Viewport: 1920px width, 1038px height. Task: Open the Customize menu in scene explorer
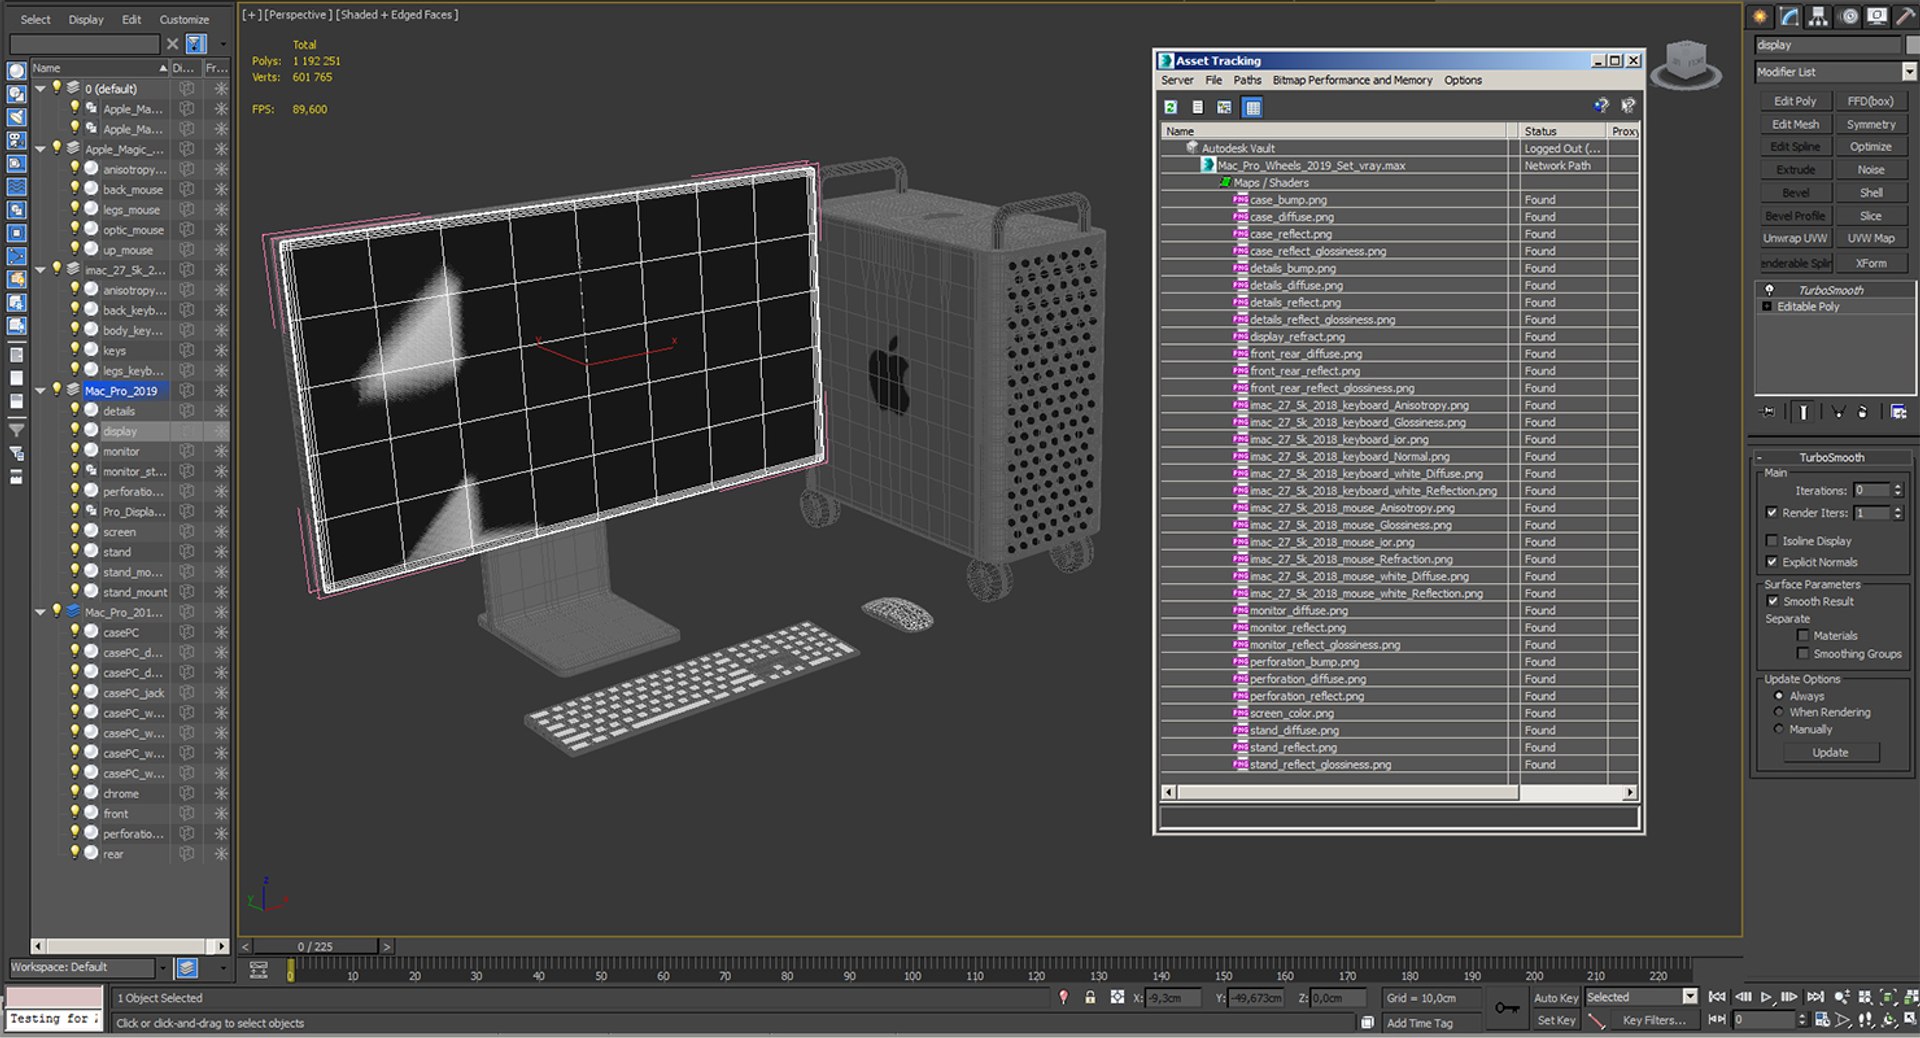point(184,19)
